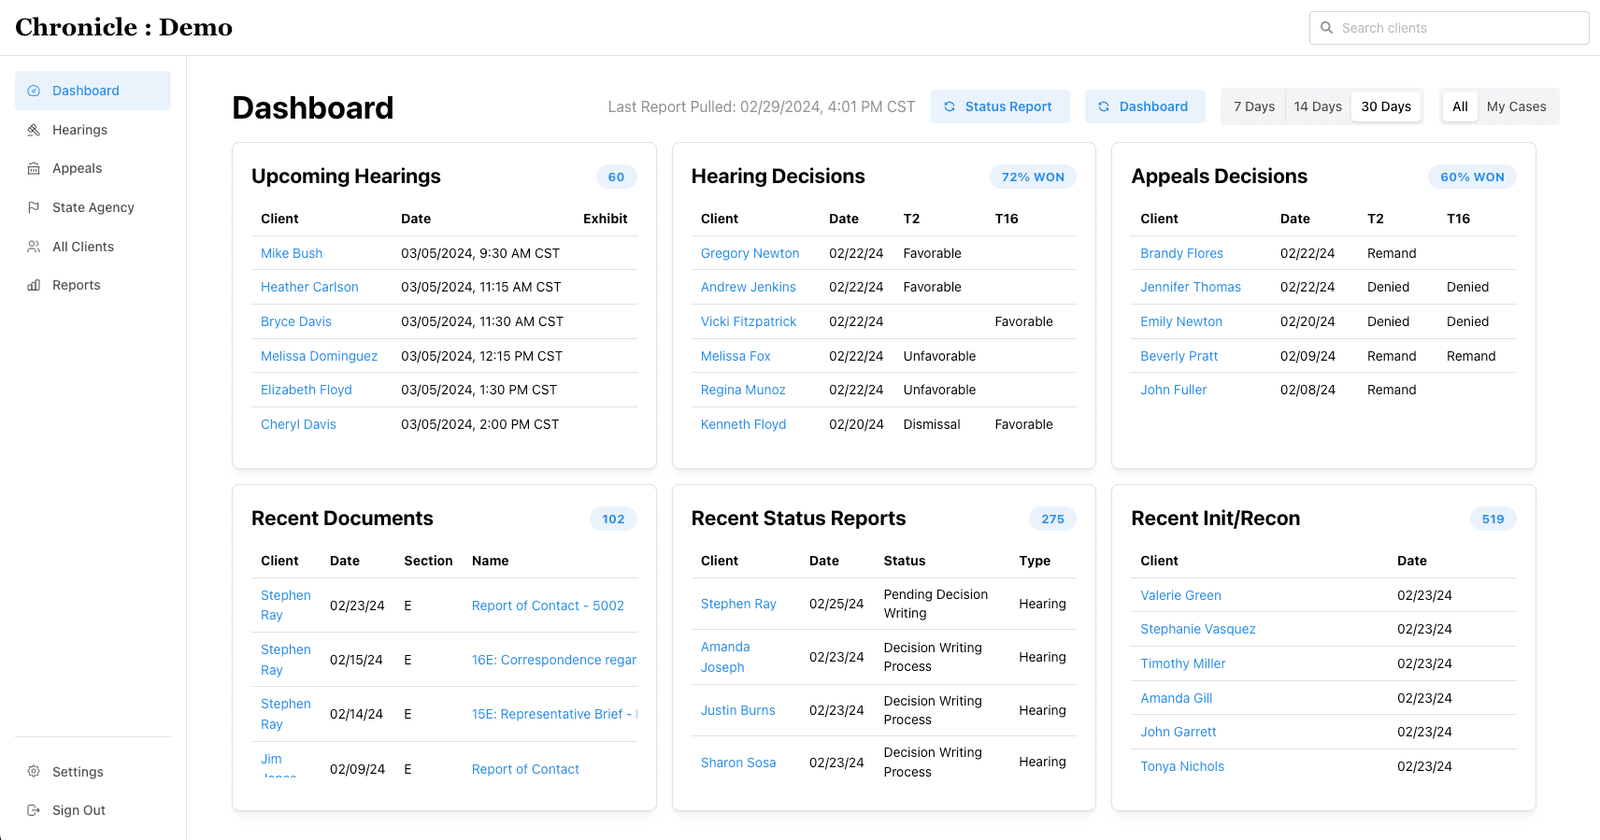Open client Gregory Newton
This screenshot has height=840, width=1600.
(750, 254)
